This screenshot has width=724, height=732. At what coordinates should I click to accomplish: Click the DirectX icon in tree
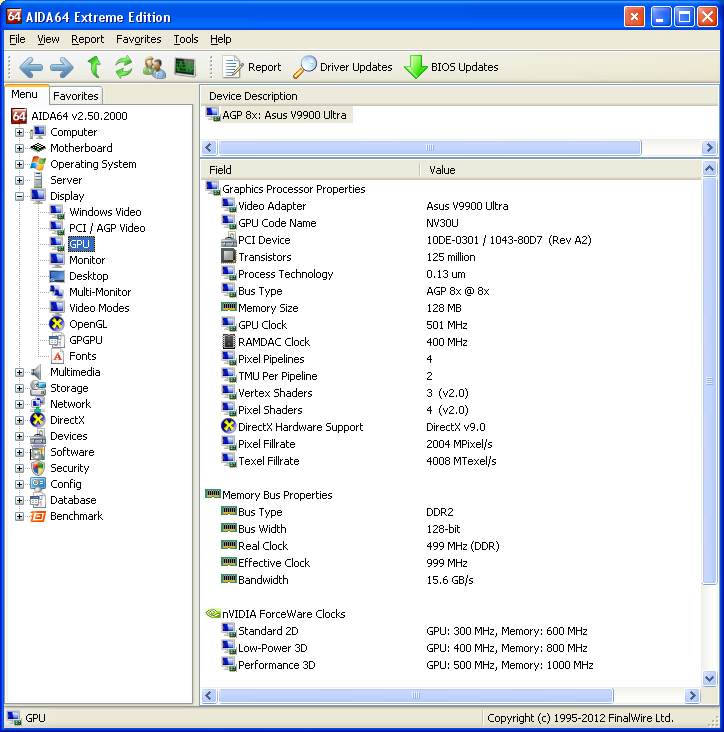[x=38, y=420]
